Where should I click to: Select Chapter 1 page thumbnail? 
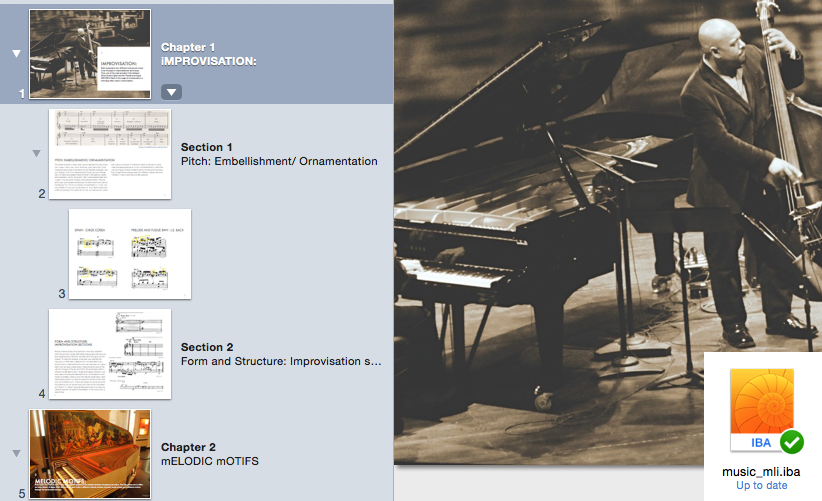point(90,54)
